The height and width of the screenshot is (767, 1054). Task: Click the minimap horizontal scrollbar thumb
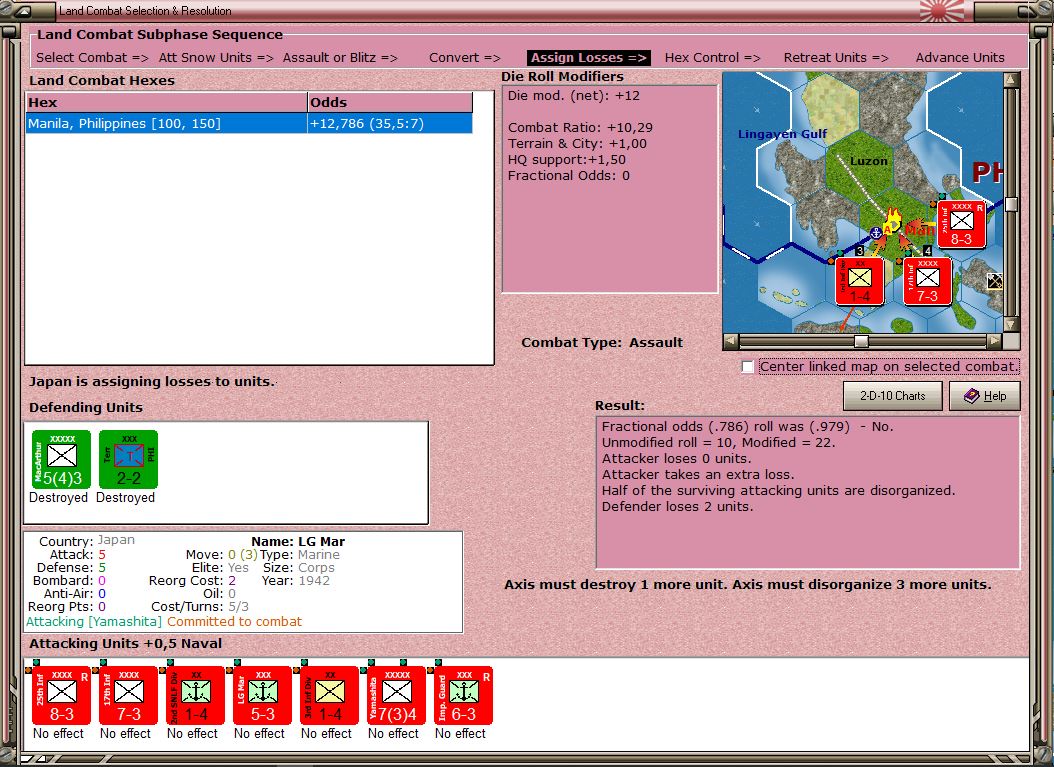861,341
